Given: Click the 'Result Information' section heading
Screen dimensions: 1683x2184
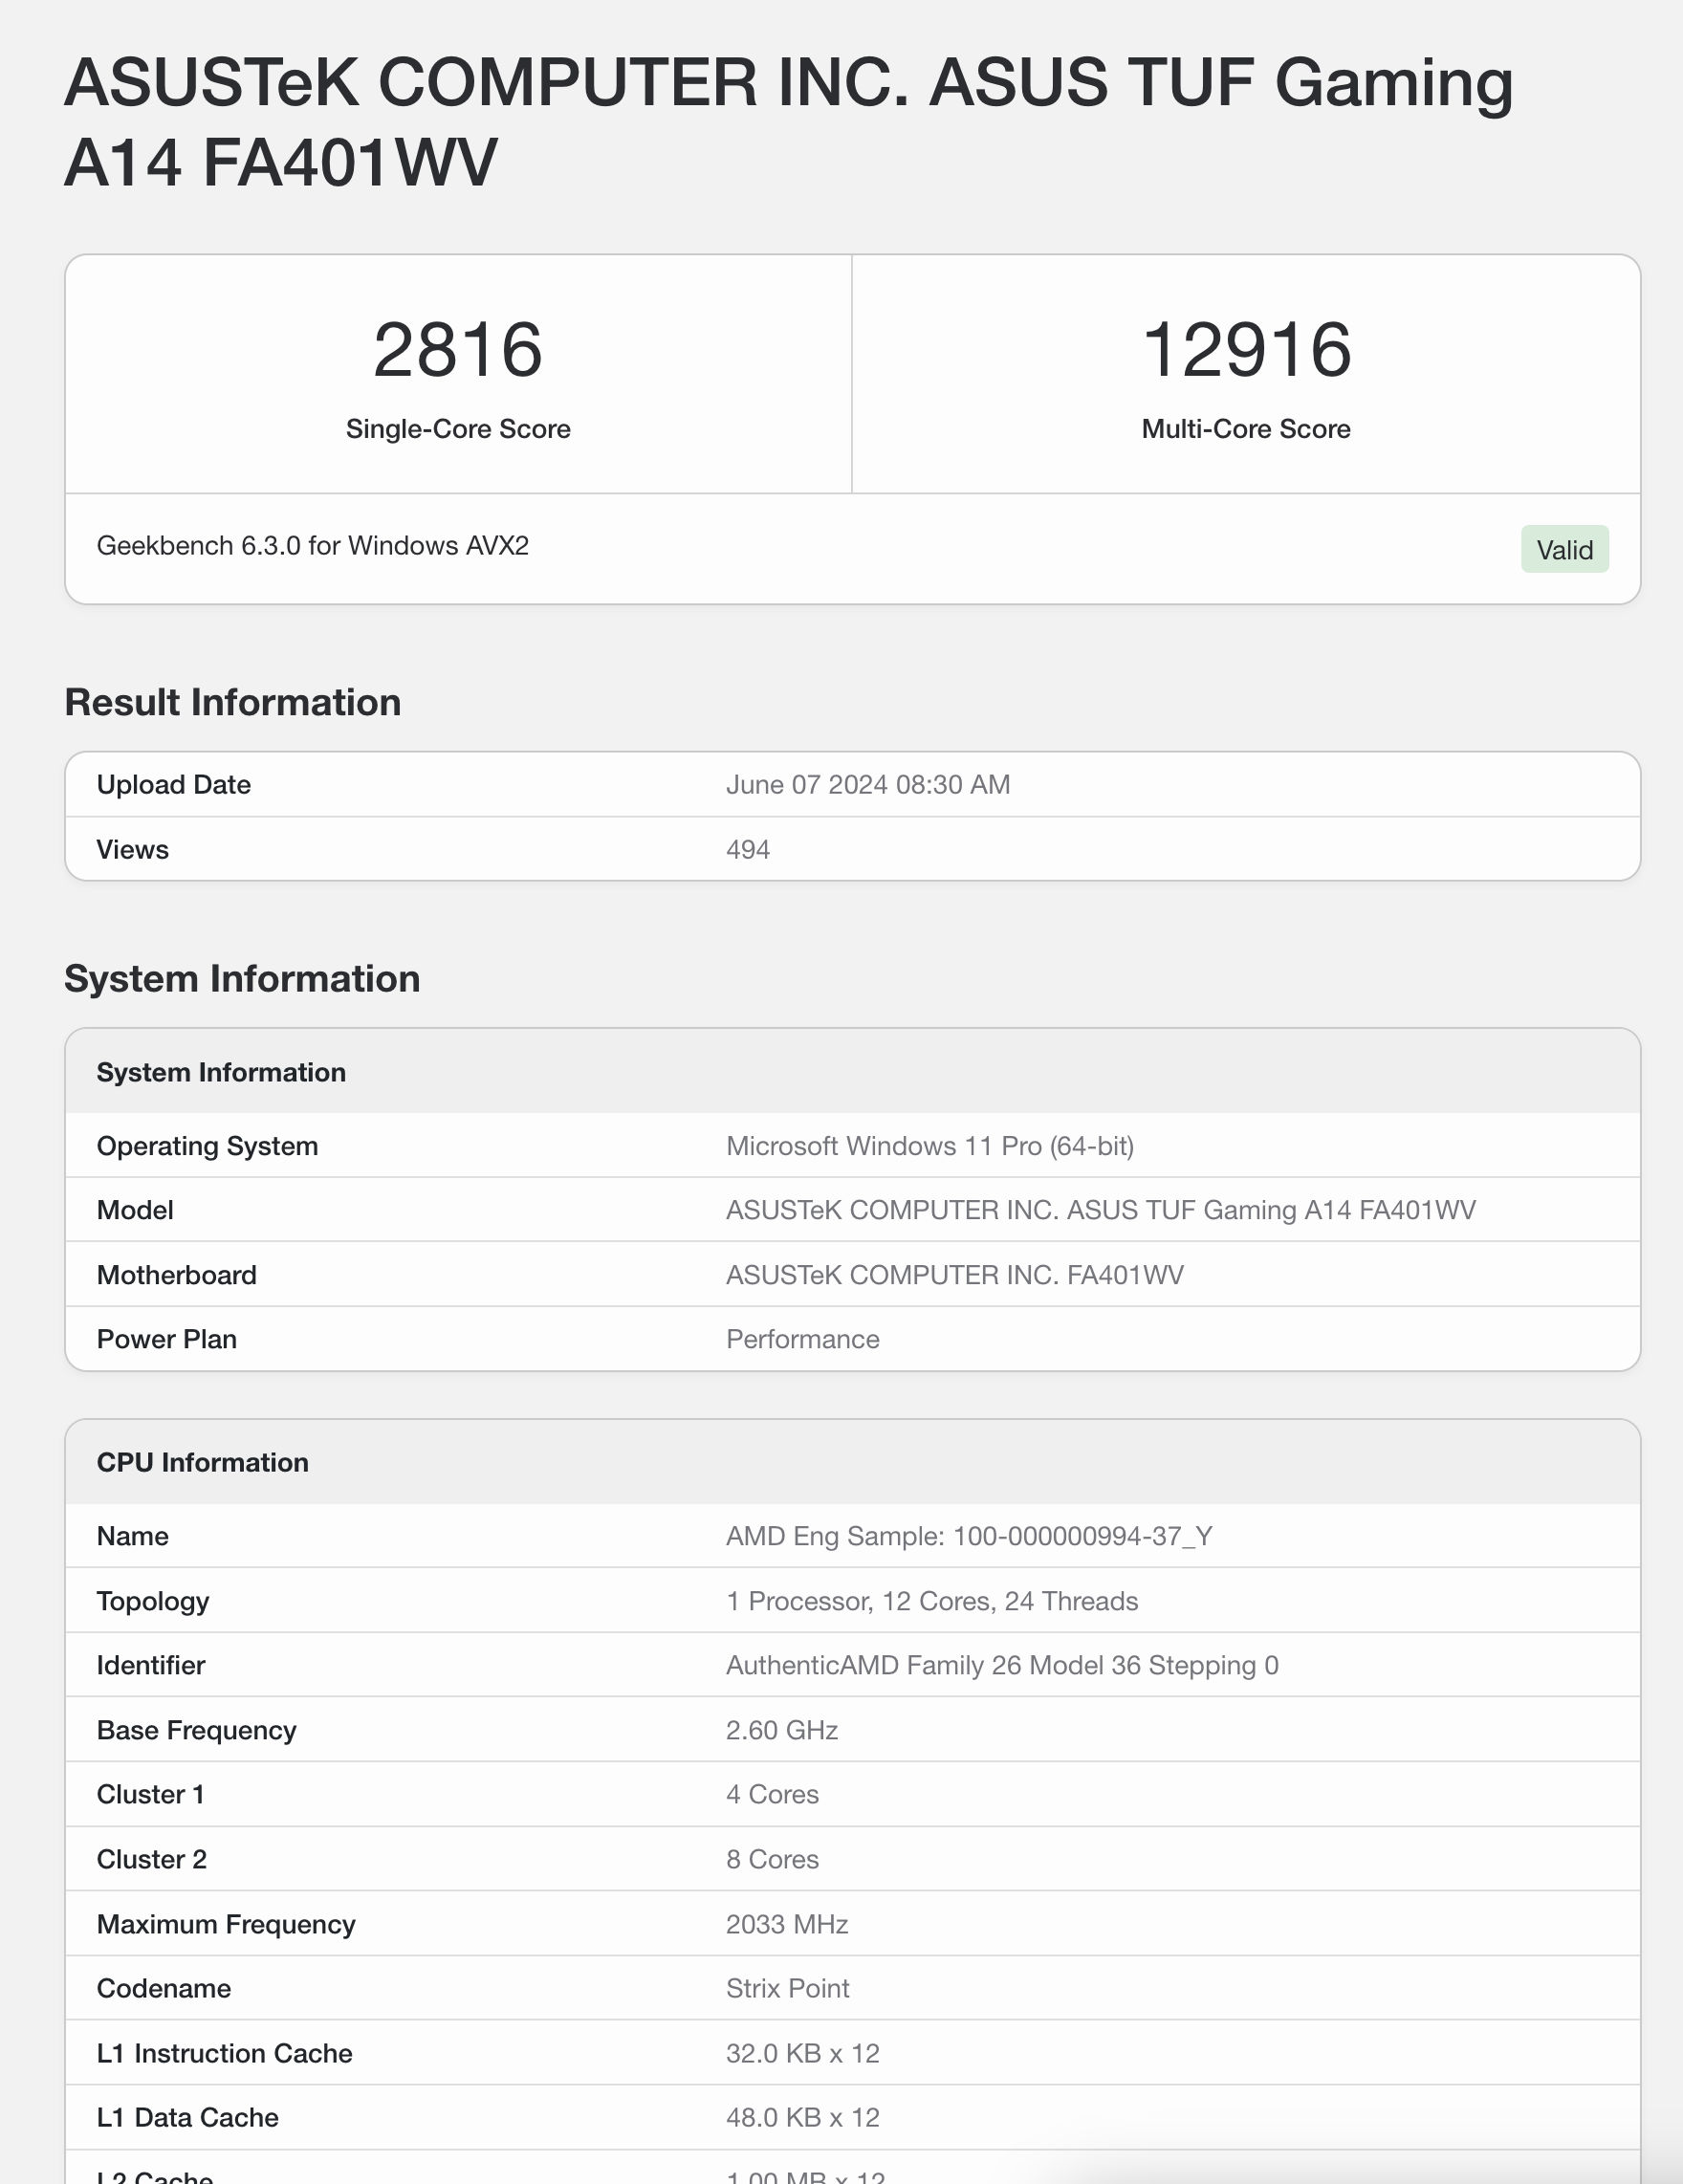Looking at the screenshot, I should 233,703.
